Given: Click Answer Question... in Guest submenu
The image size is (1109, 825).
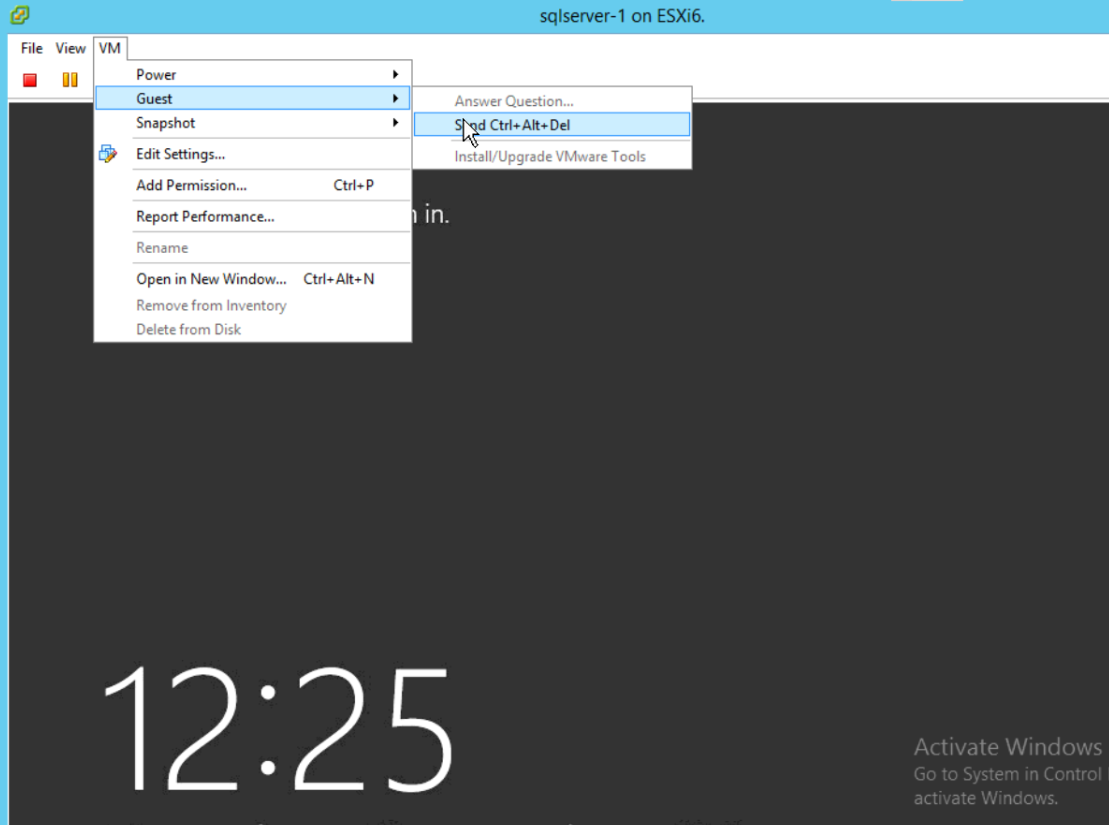Looking at the screenshot, I should pos(552,101).
